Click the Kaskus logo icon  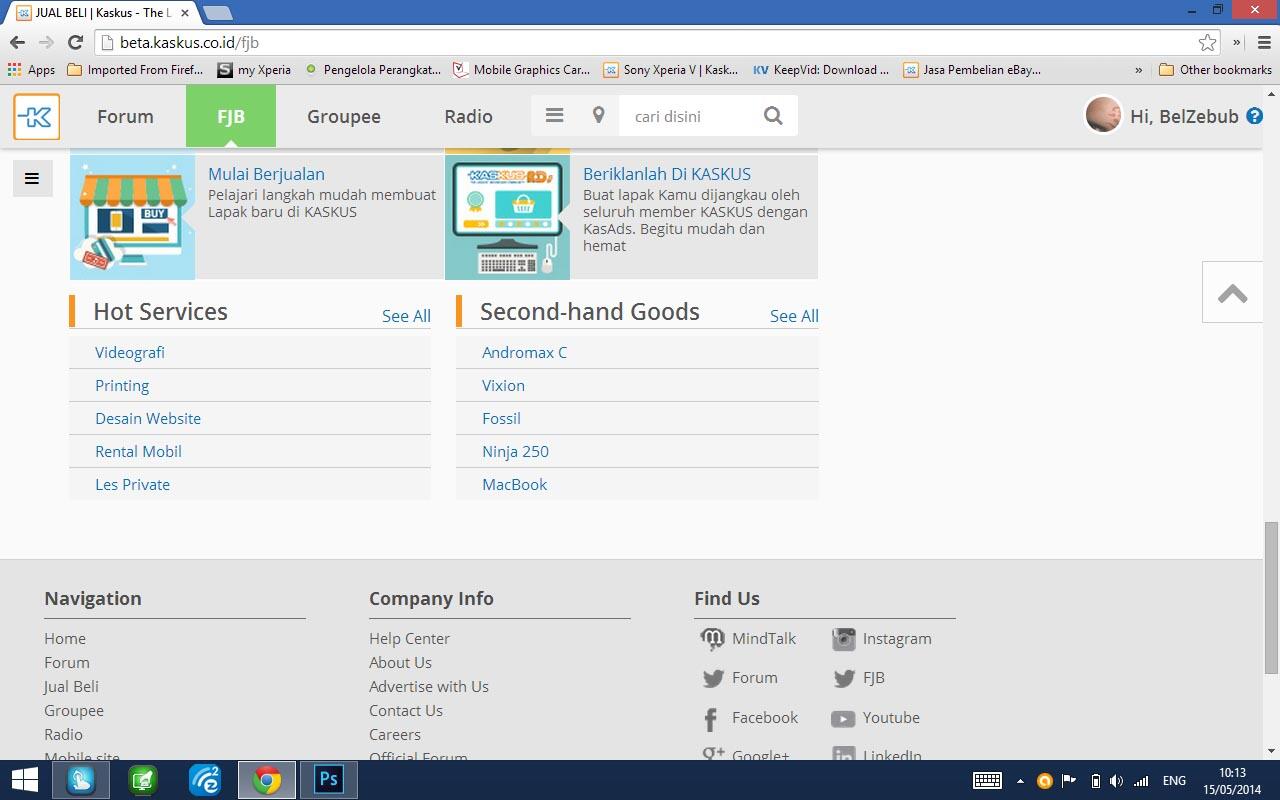[x=37, y=117]
